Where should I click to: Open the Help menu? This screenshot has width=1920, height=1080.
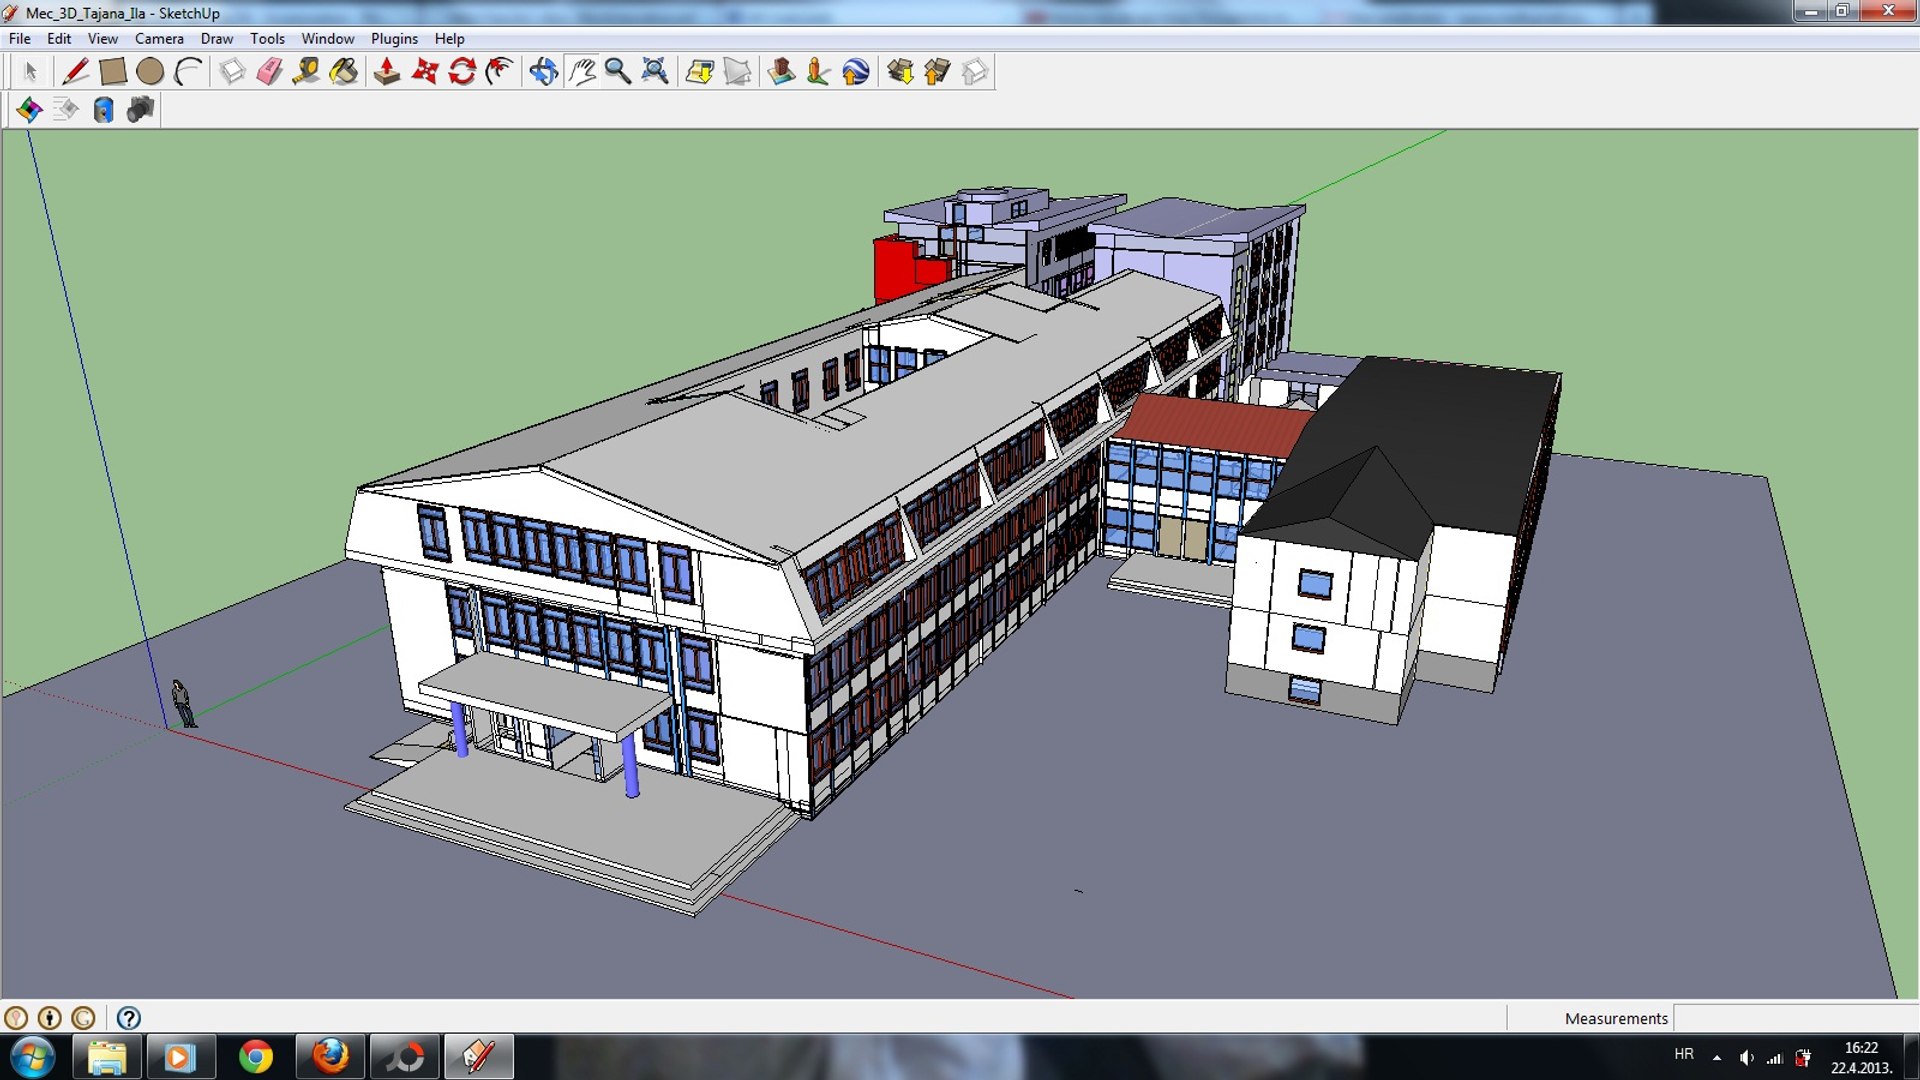pyautogui.click(x=449, y=39)
